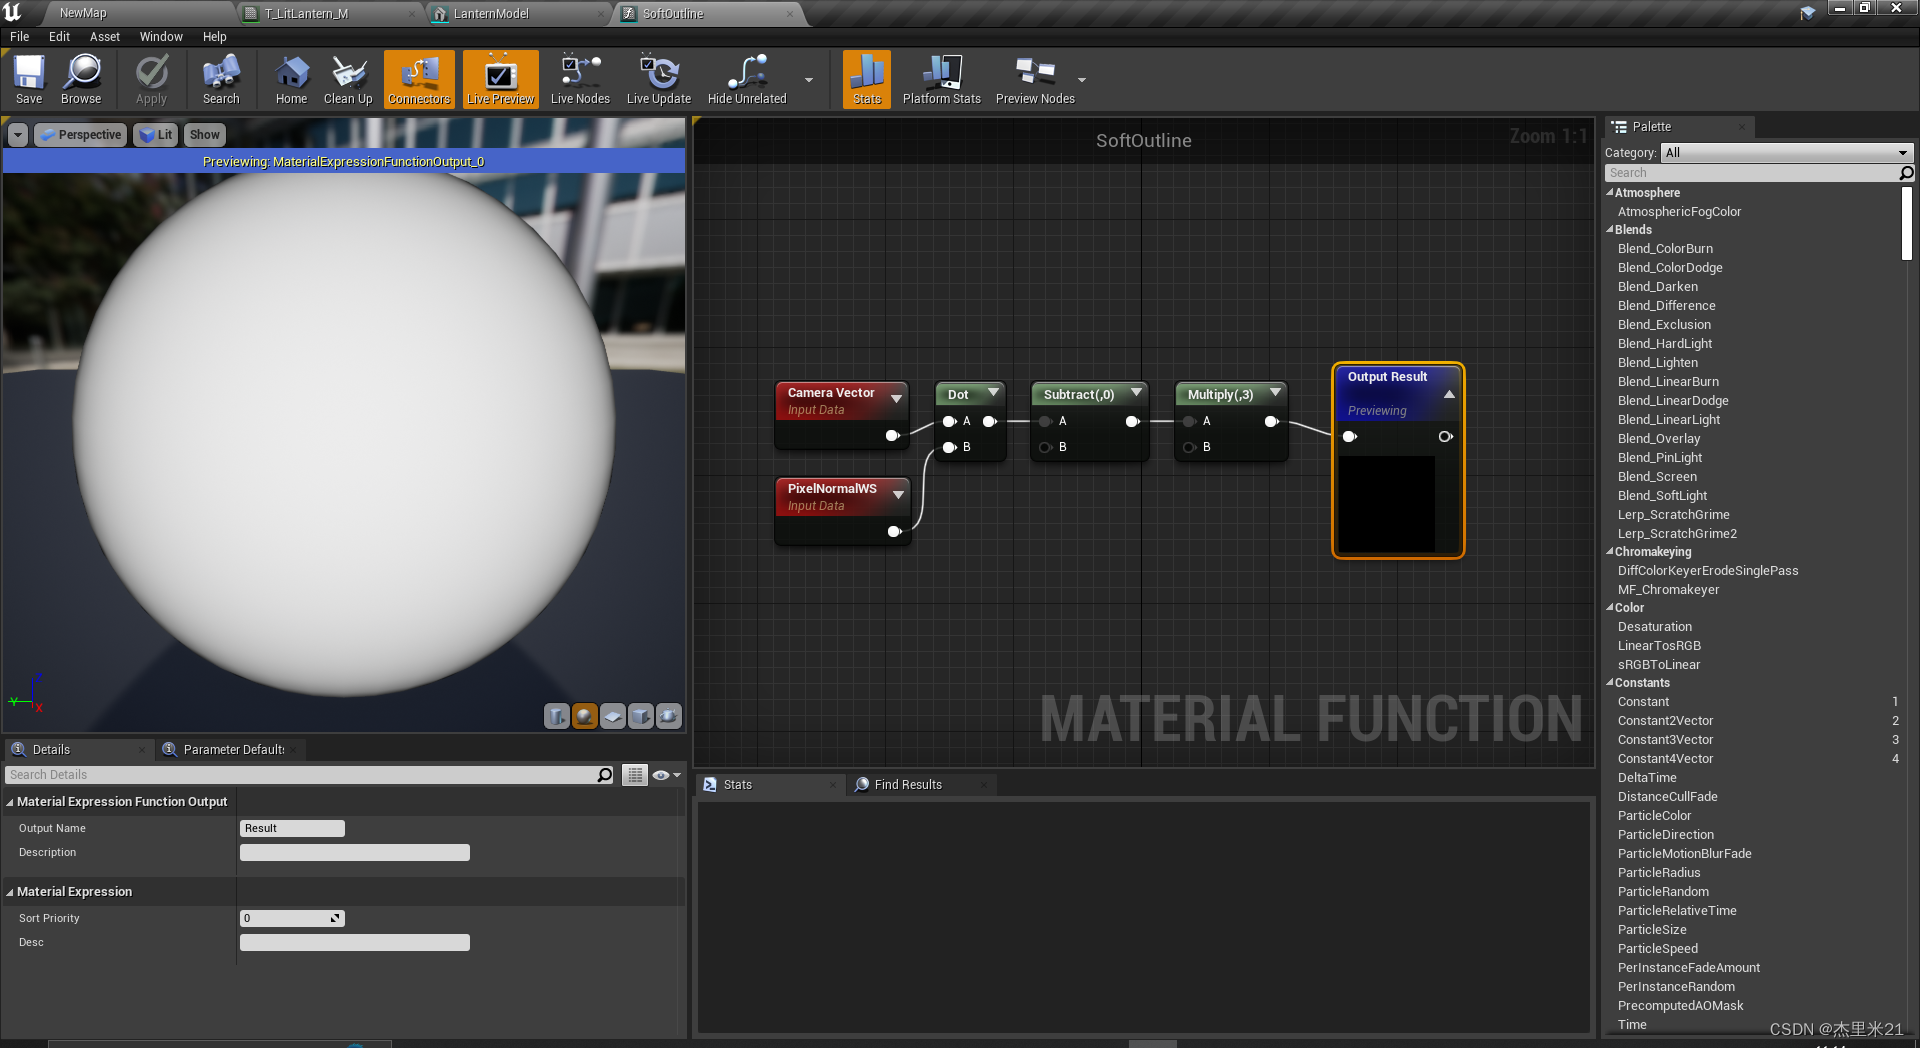
Task: Open the Category filter dropdown in the Palette
Action: pyautogui.click(x=1901, y=152)
